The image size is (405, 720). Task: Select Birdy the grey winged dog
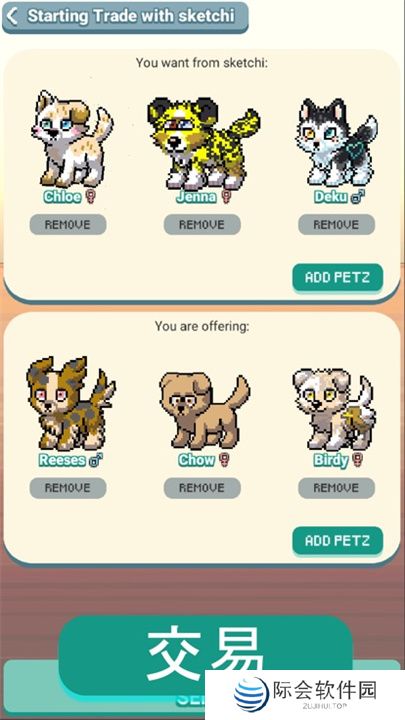pos(335,408)
